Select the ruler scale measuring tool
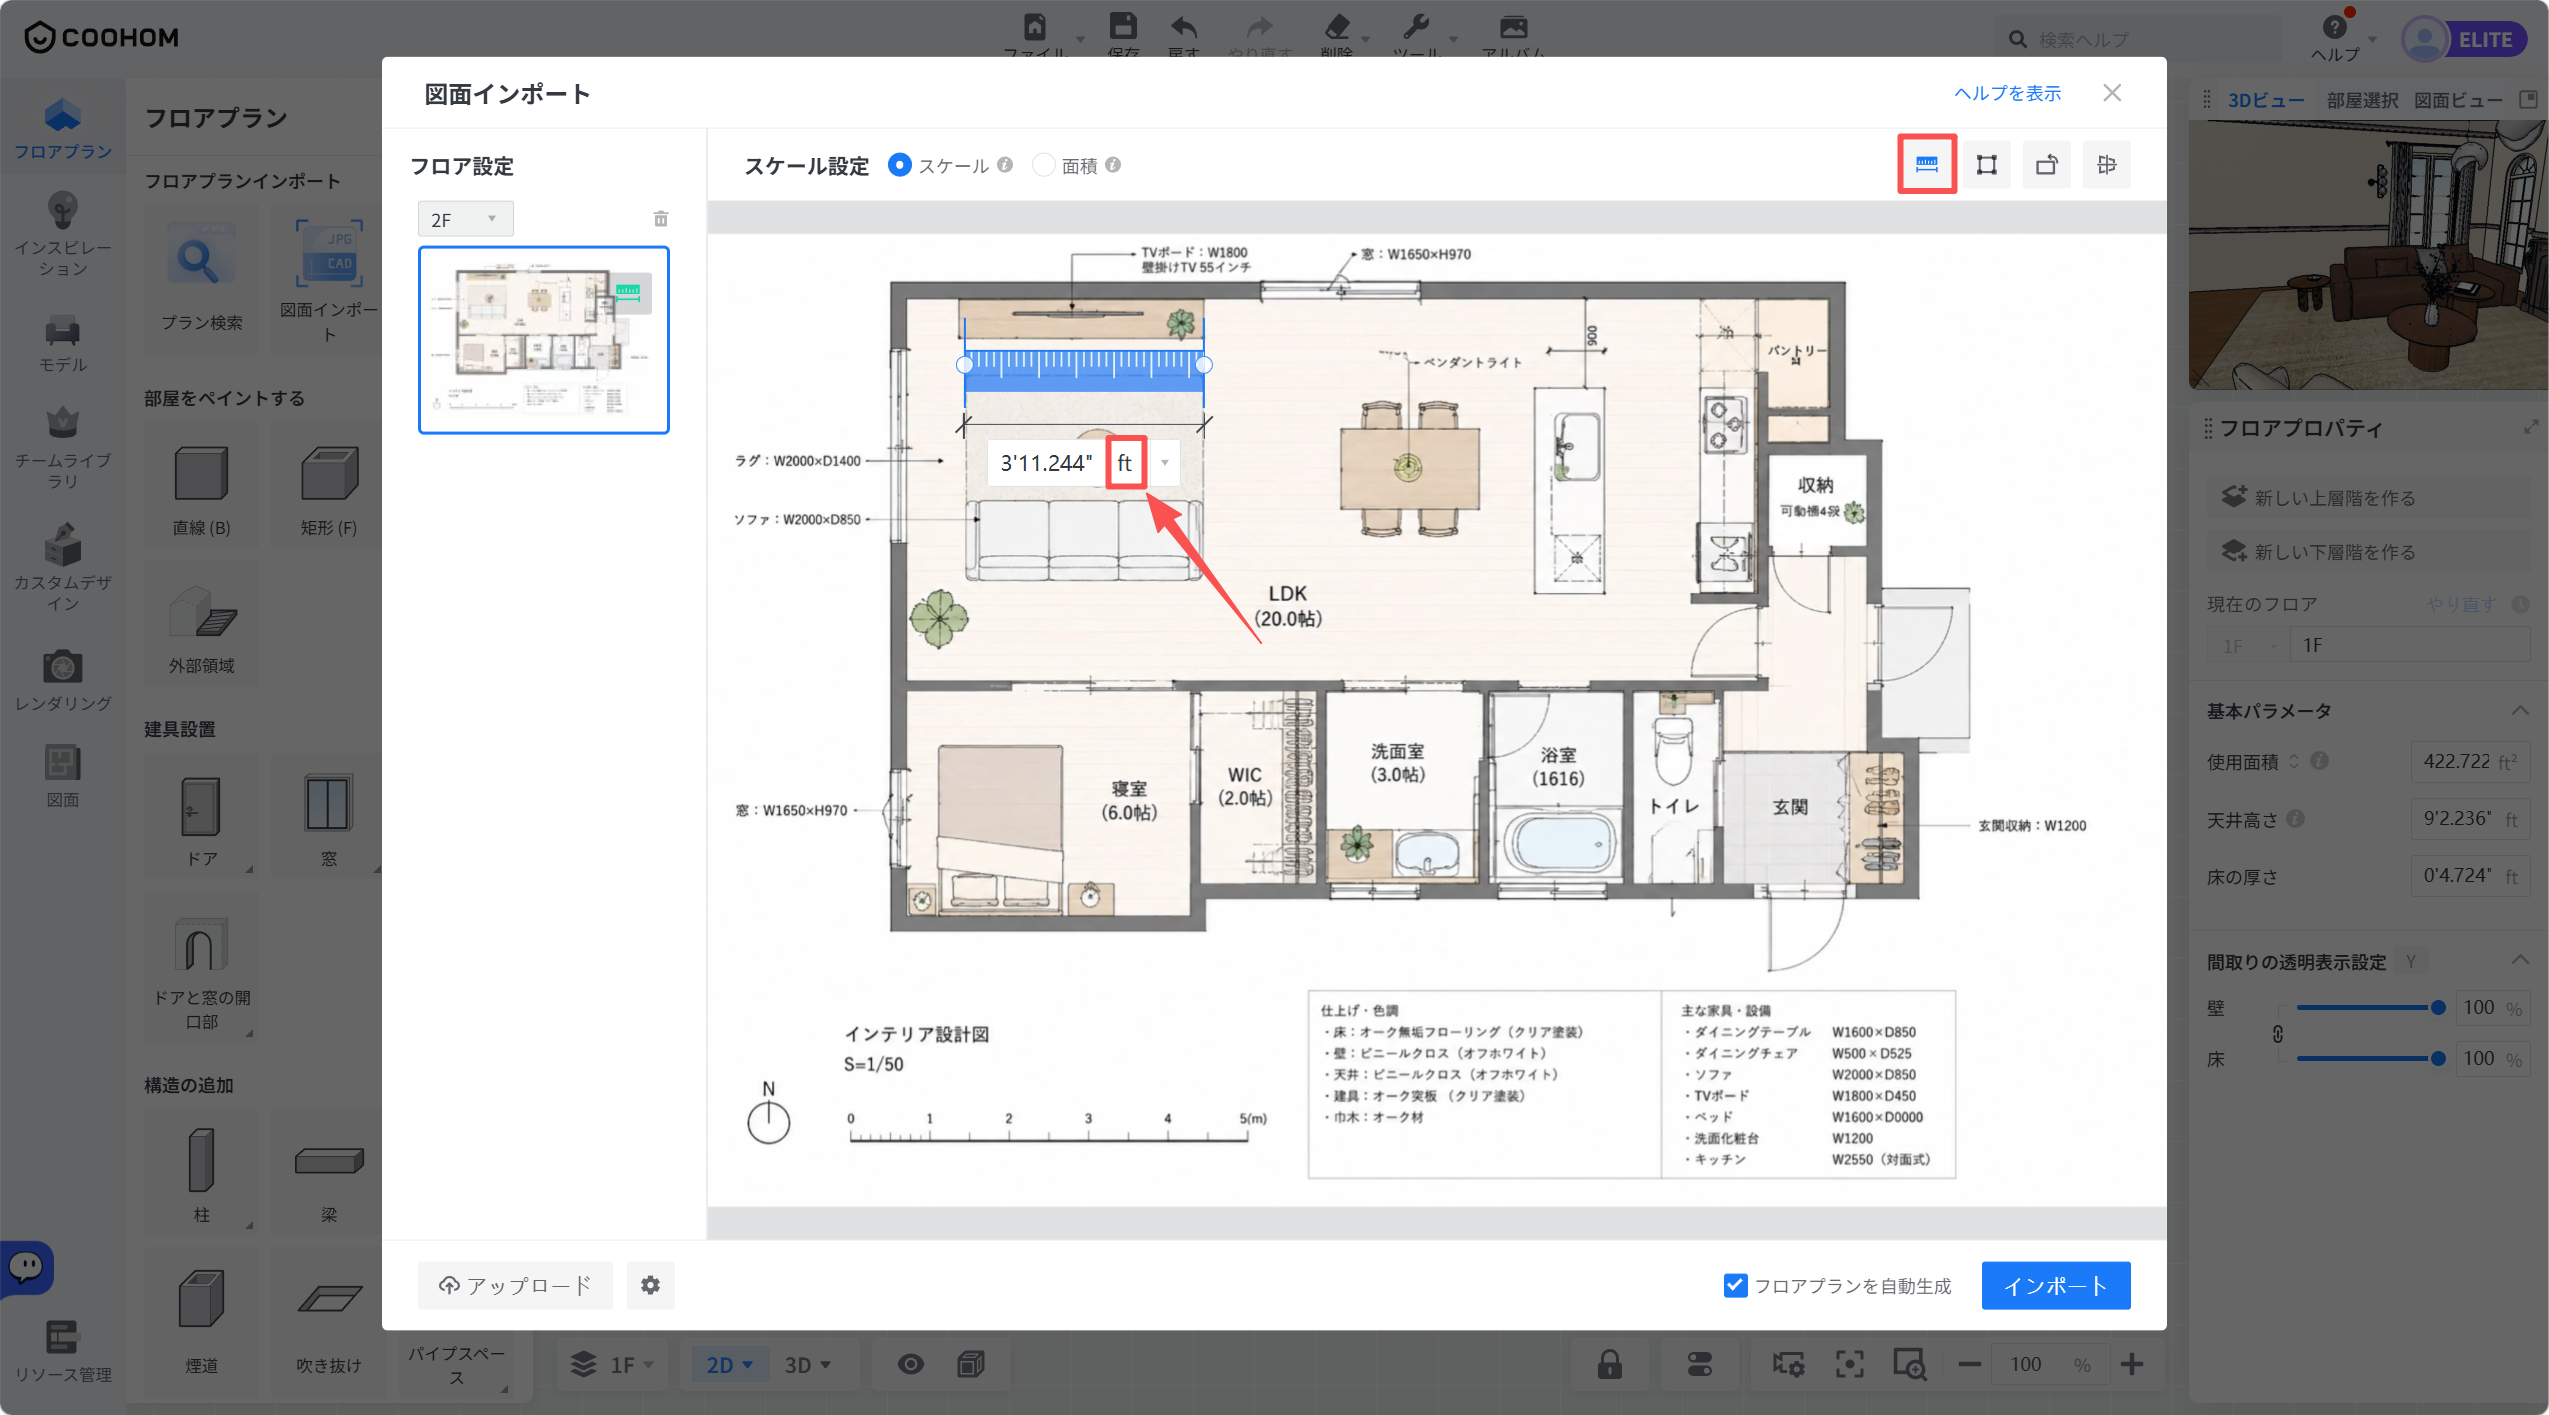Viewport: 2549px width, 1415px height. (x=1926, y=165)
